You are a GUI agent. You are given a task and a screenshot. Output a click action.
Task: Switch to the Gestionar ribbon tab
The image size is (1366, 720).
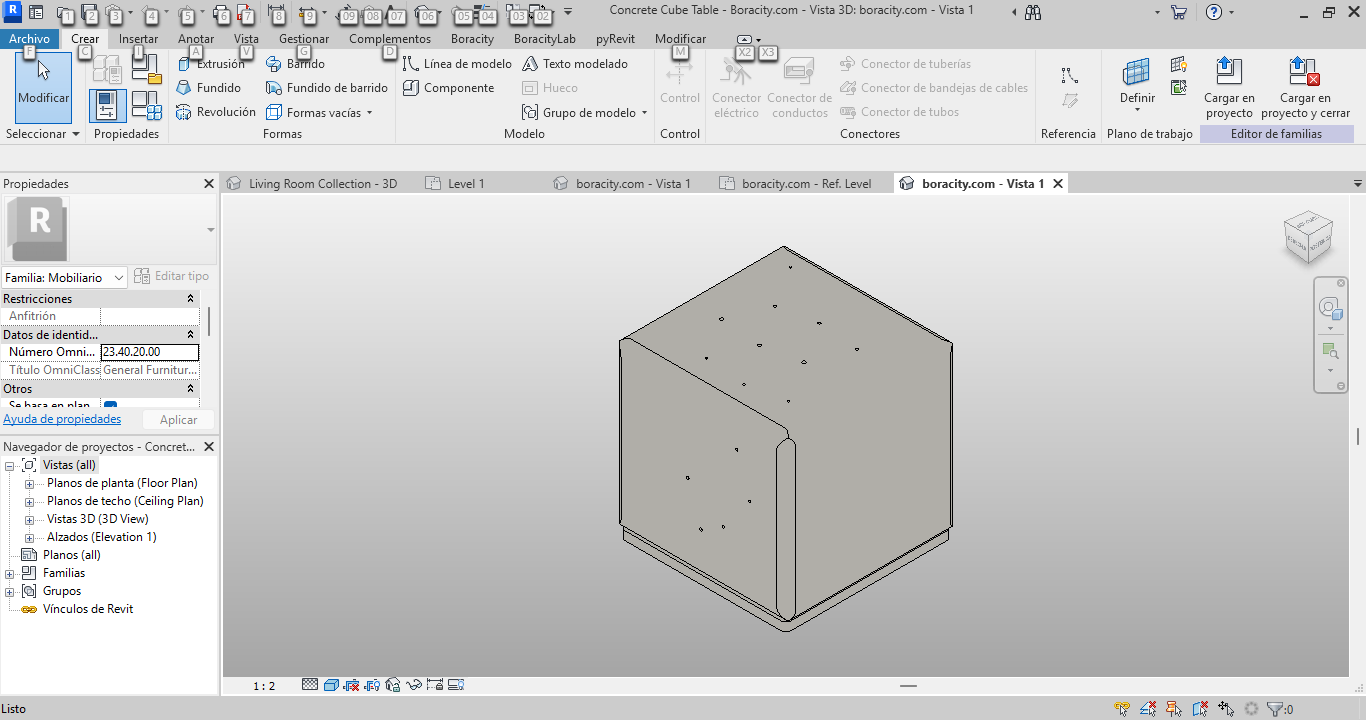[x=304, y=39]
